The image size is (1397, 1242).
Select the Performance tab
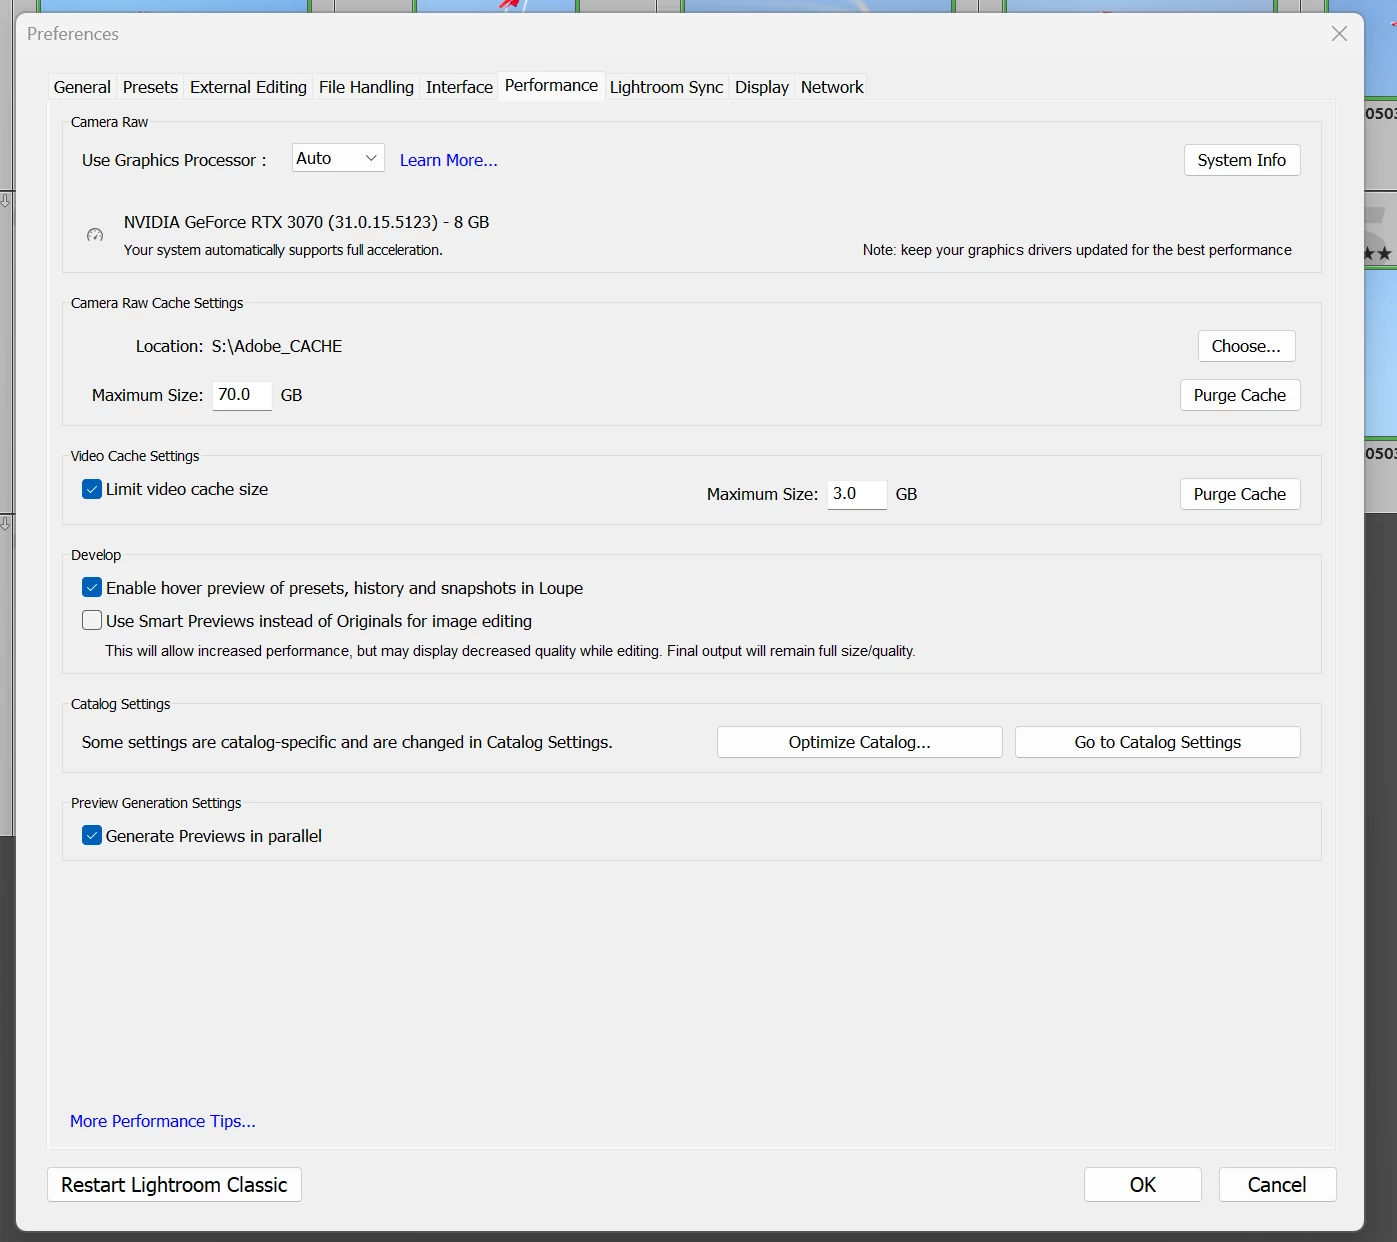pos(551,86)
